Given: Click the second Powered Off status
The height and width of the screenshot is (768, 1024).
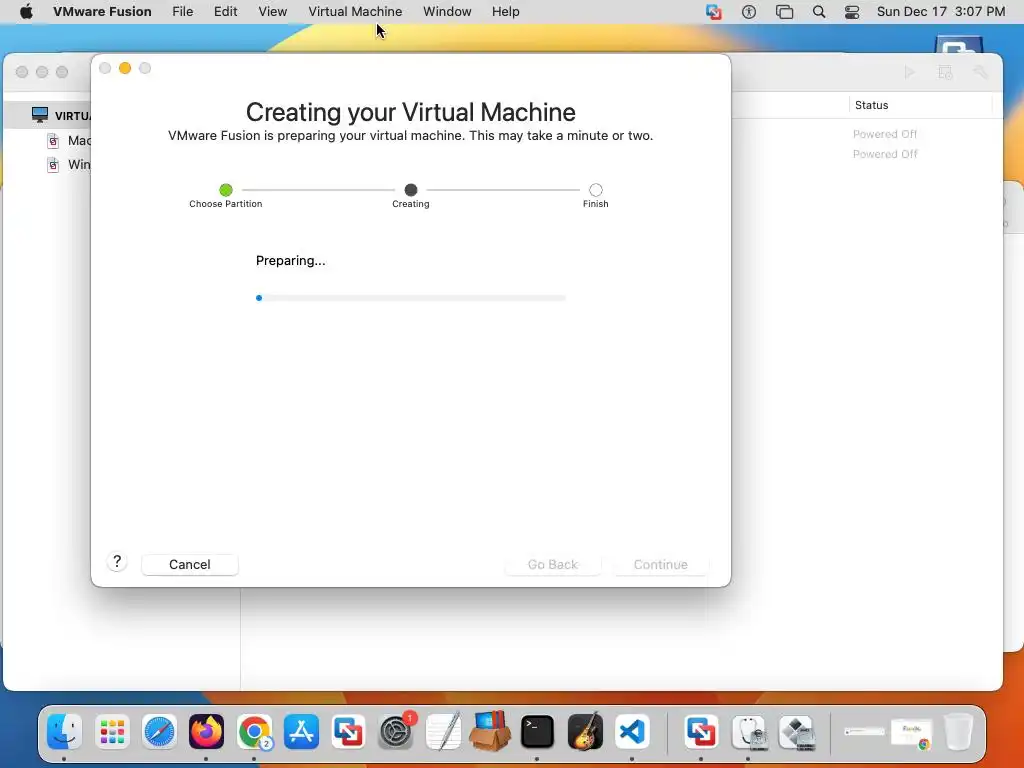Looking at the screenshot, I should pos(885,154).
